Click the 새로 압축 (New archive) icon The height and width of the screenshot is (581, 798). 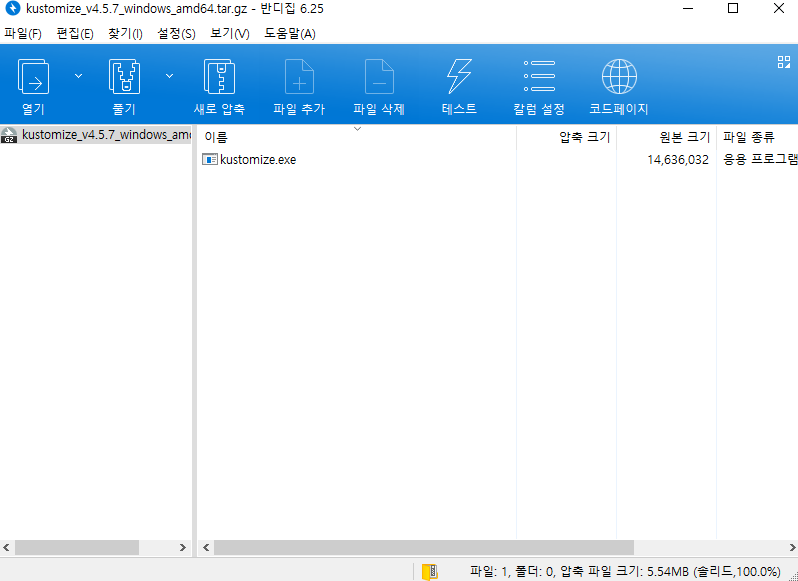click(x=219, y=76)
